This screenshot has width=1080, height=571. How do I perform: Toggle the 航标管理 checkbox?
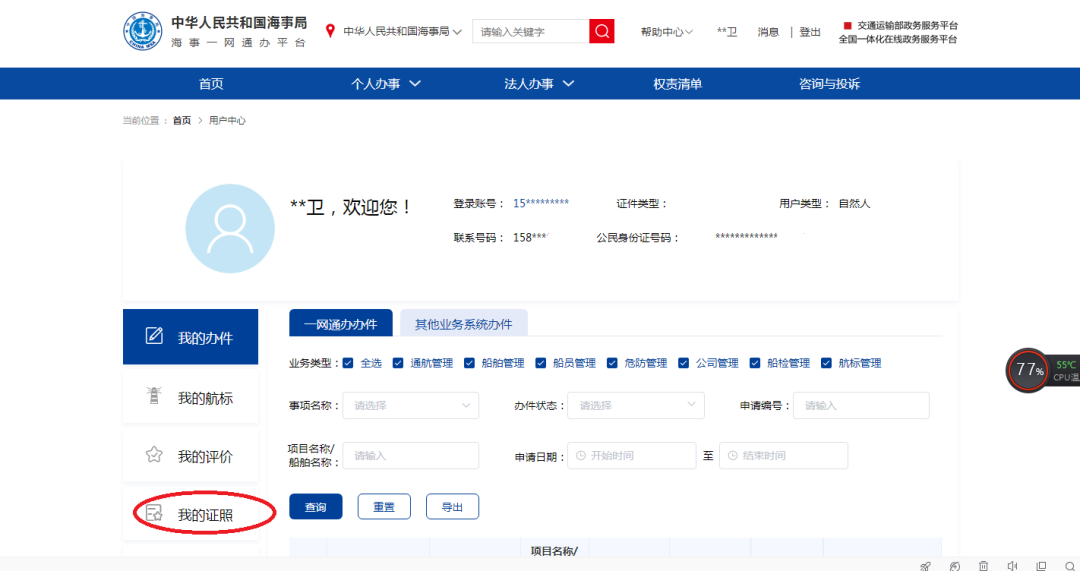[x=827, y=363]
